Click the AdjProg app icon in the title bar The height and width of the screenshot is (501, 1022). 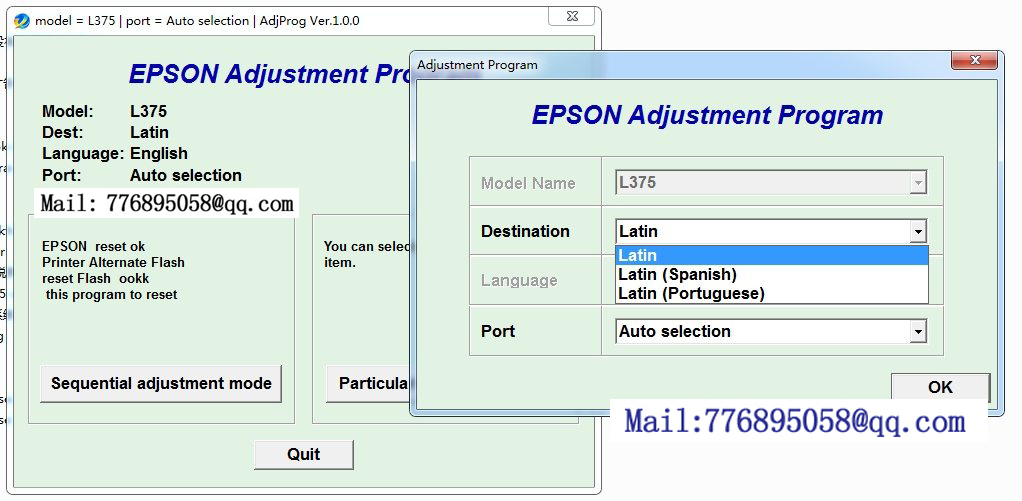click(22, 21)
